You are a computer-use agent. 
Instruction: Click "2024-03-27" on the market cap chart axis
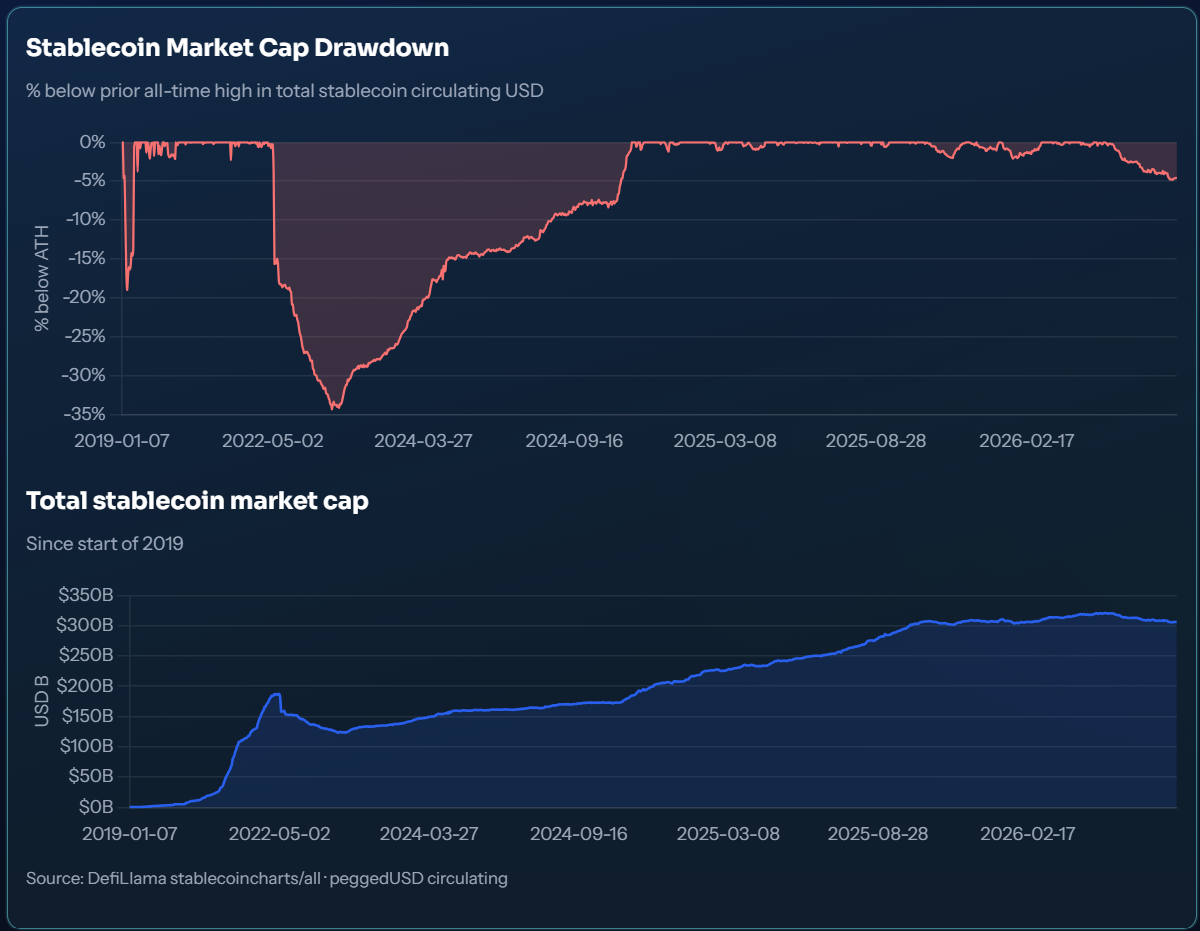click(429, 834)
